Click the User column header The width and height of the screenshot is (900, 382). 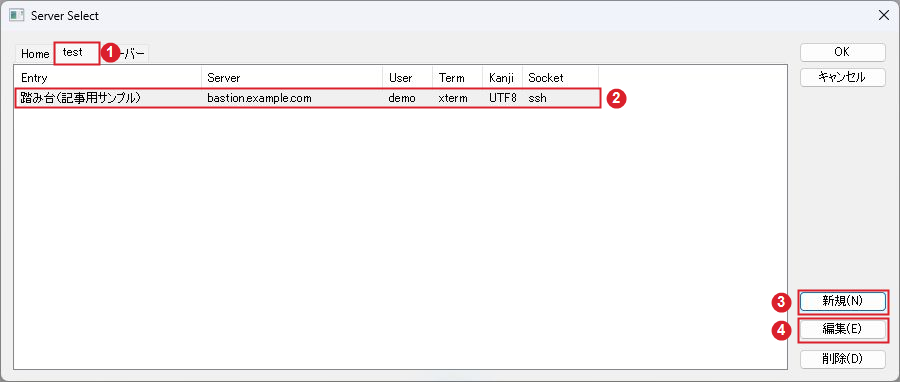408,77
